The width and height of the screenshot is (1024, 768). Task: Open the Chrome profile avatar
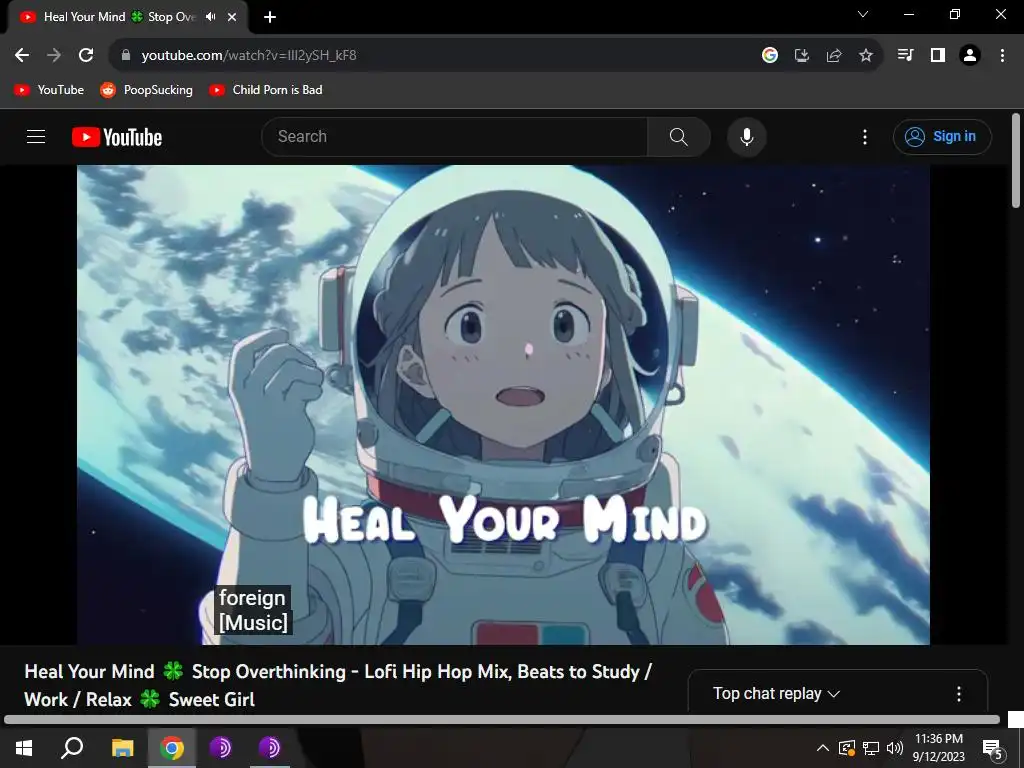(x=970, y=56)
